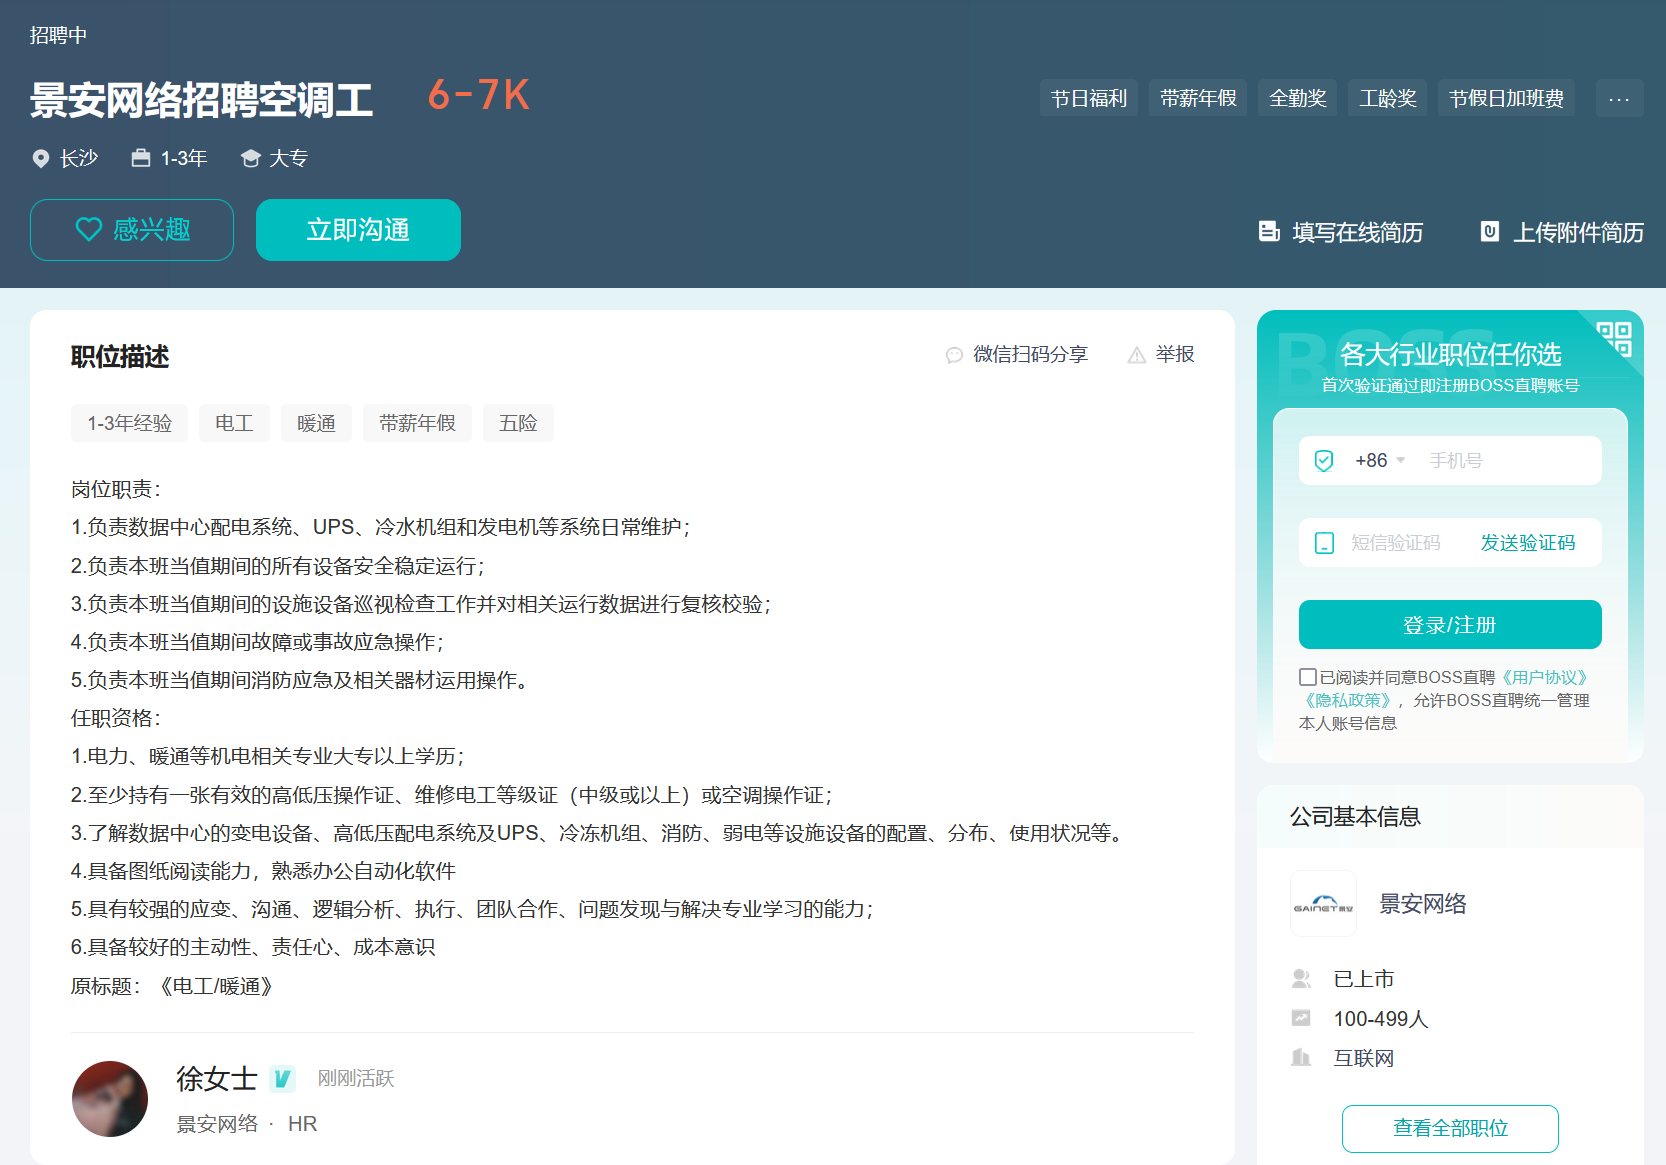Click the shield icon in phone field
The height and width of the screenshot is (1165, 1666).
coord(1324,460)
